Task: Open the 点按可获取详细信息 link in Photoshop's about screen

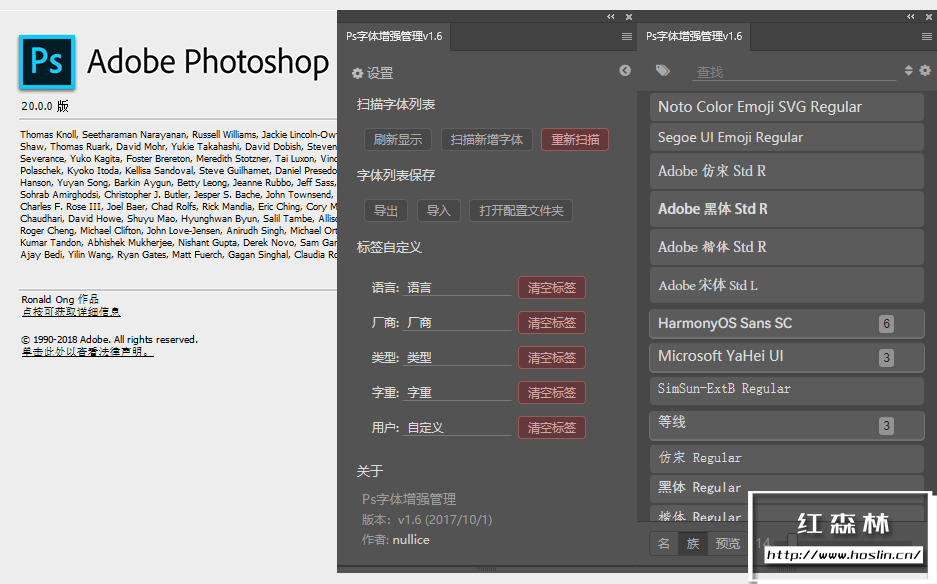Action: click(x=71, y=312)
